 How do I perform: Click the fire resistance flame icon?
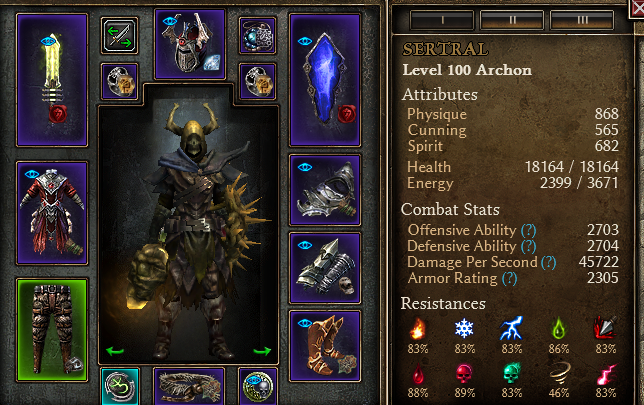[x=417, y=329]
